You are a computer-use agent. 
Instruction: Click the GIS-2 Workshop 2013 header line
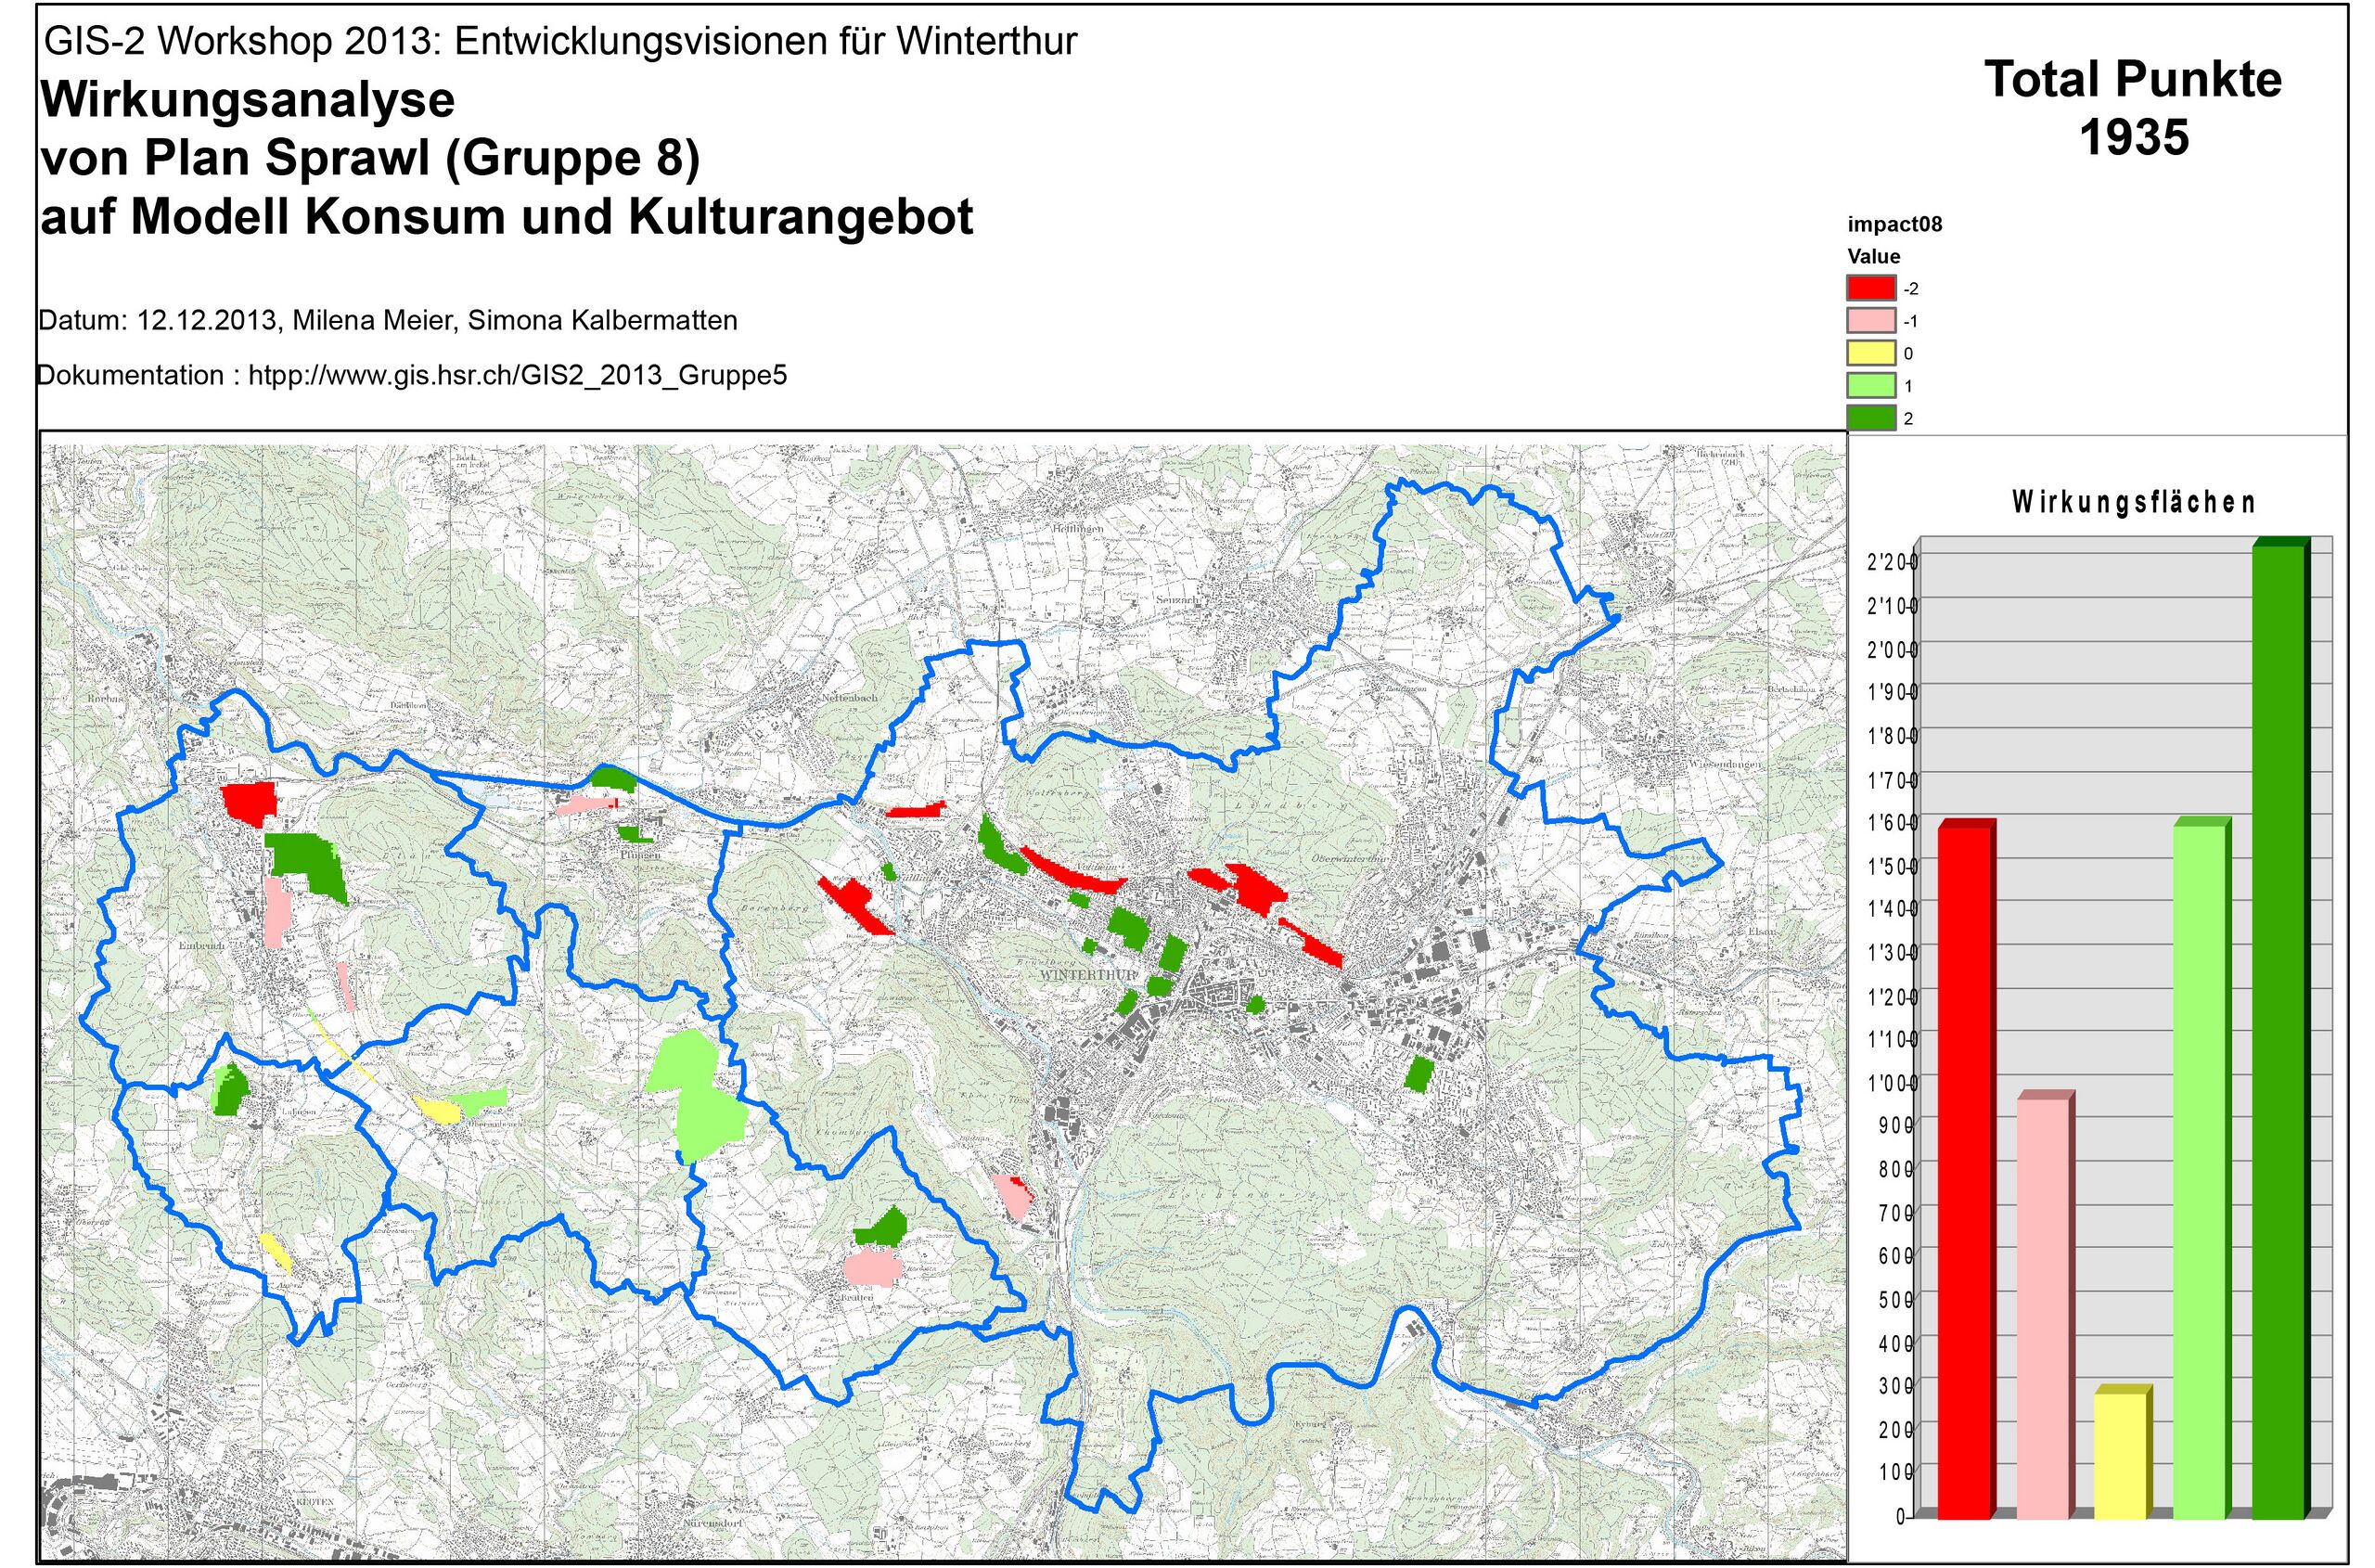pyautogui.click(x=560, y=41)
